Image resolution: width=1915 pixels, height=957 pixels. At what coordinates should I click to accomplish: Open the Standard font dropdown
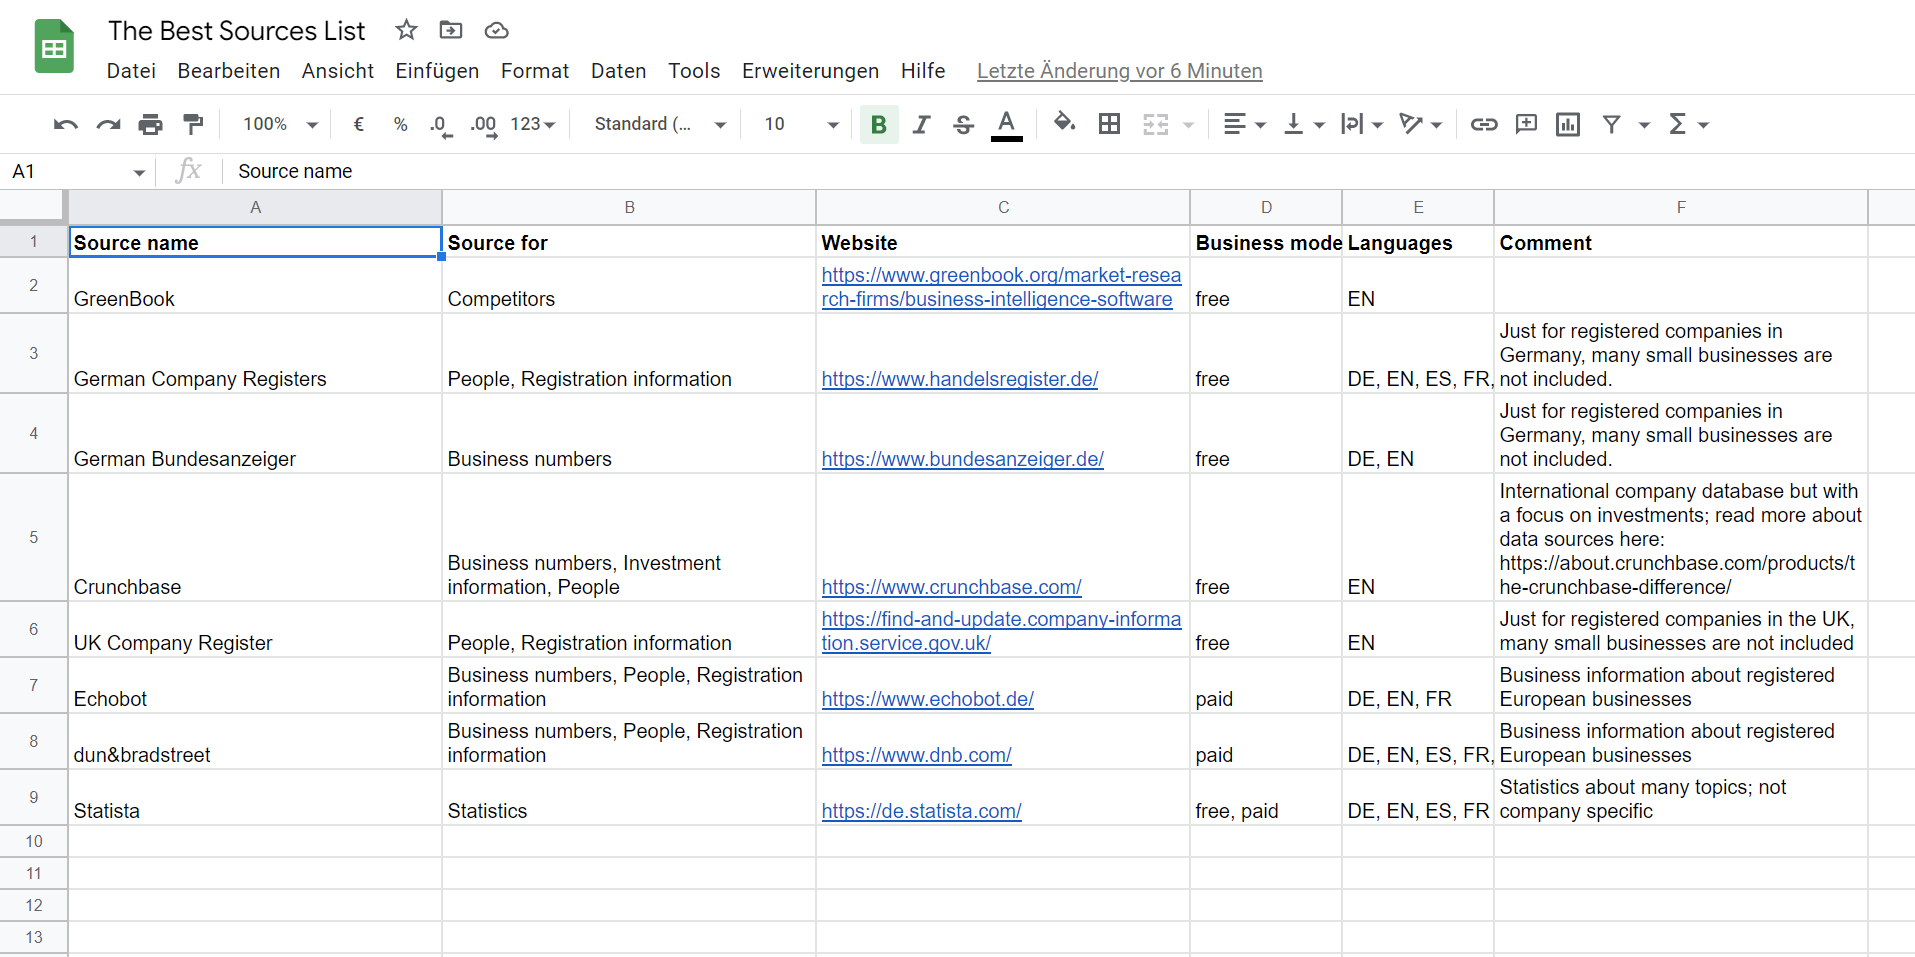coord(660,124)
